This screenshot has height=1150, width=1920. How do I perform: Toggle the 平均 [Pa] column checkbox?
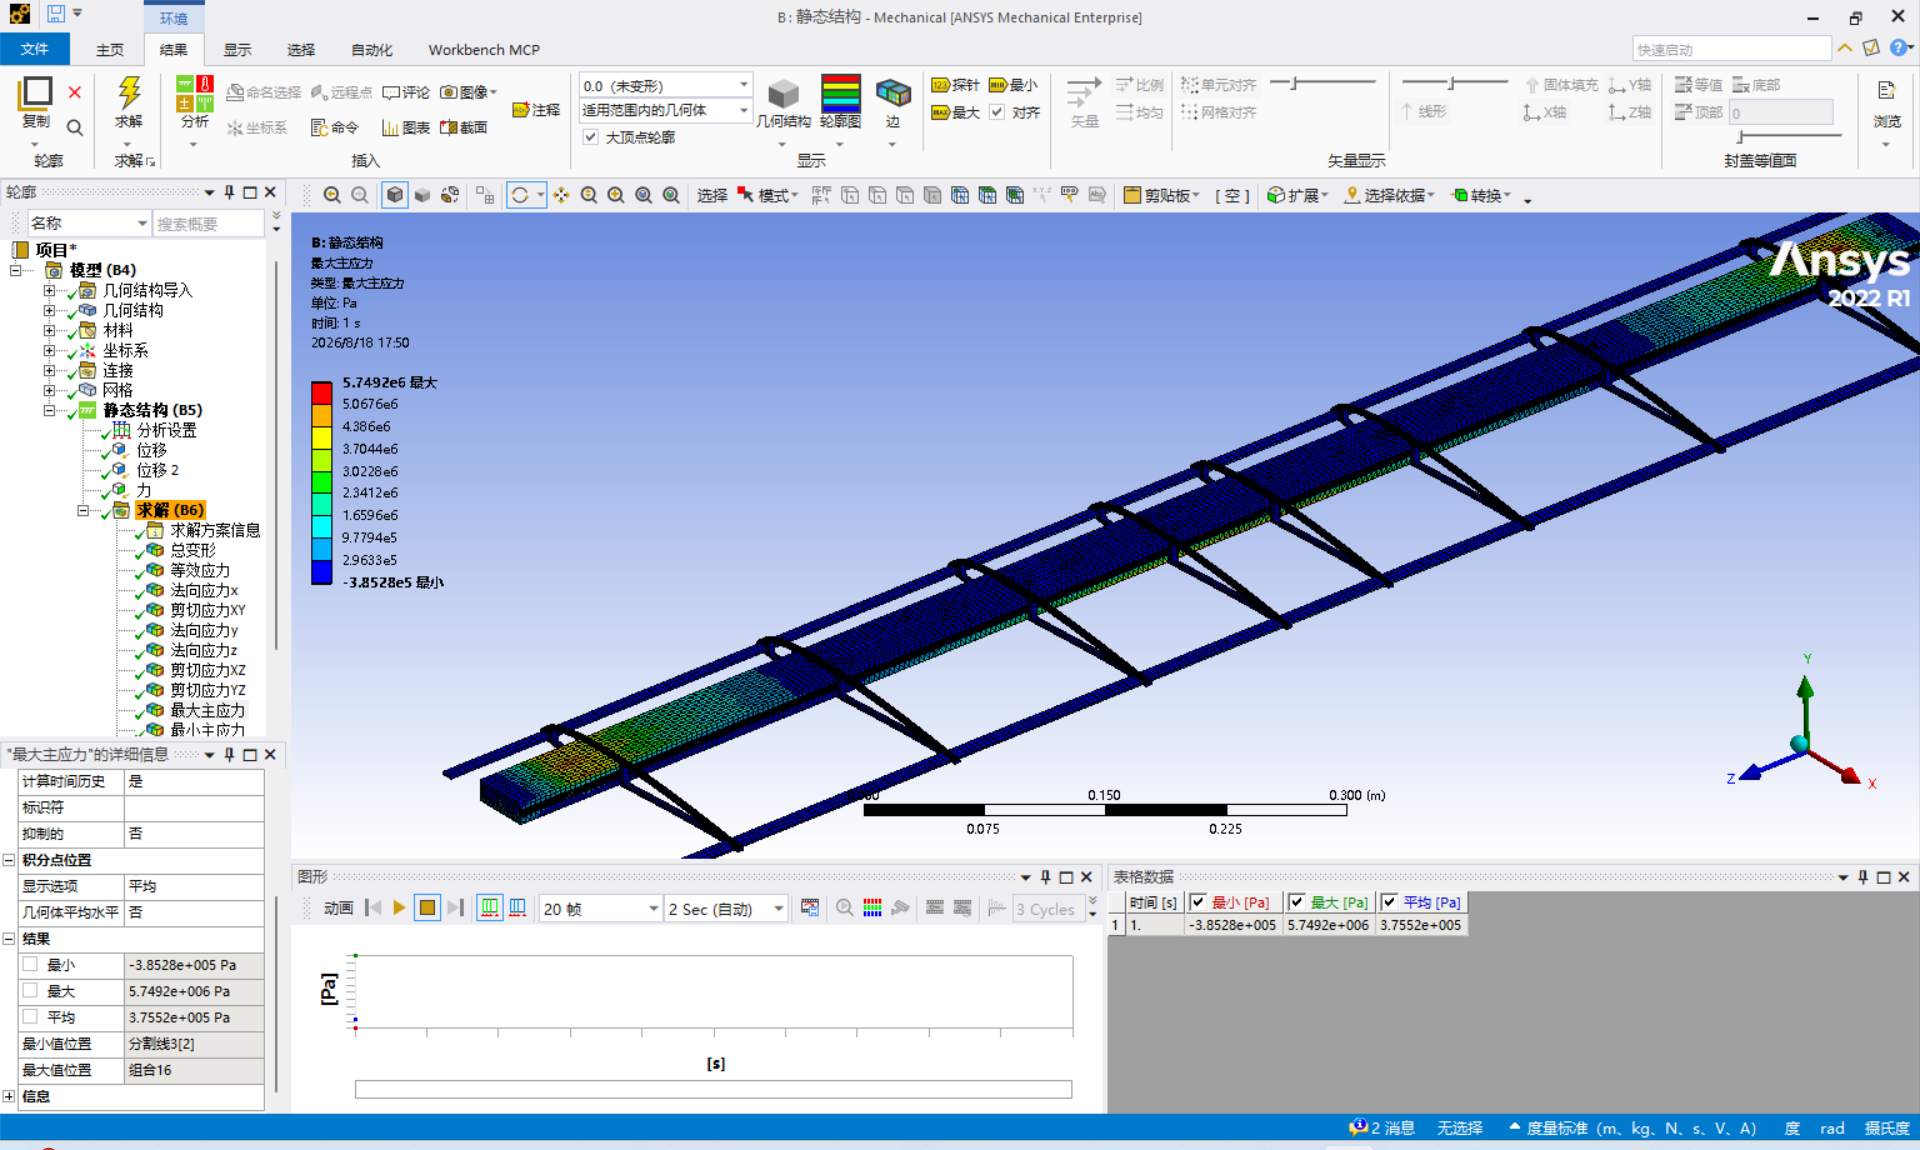click(1390, 902)
